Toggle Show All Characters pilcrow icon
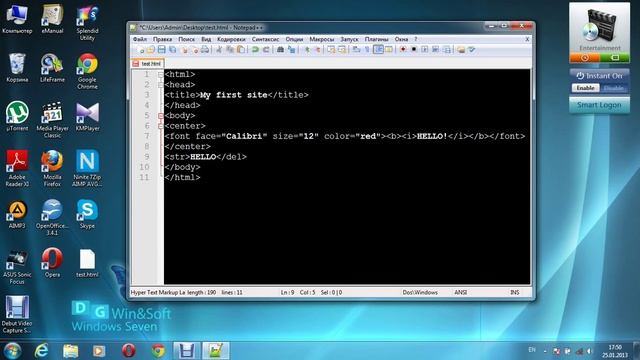Viewport: 640px width, 360px height. 367,50
